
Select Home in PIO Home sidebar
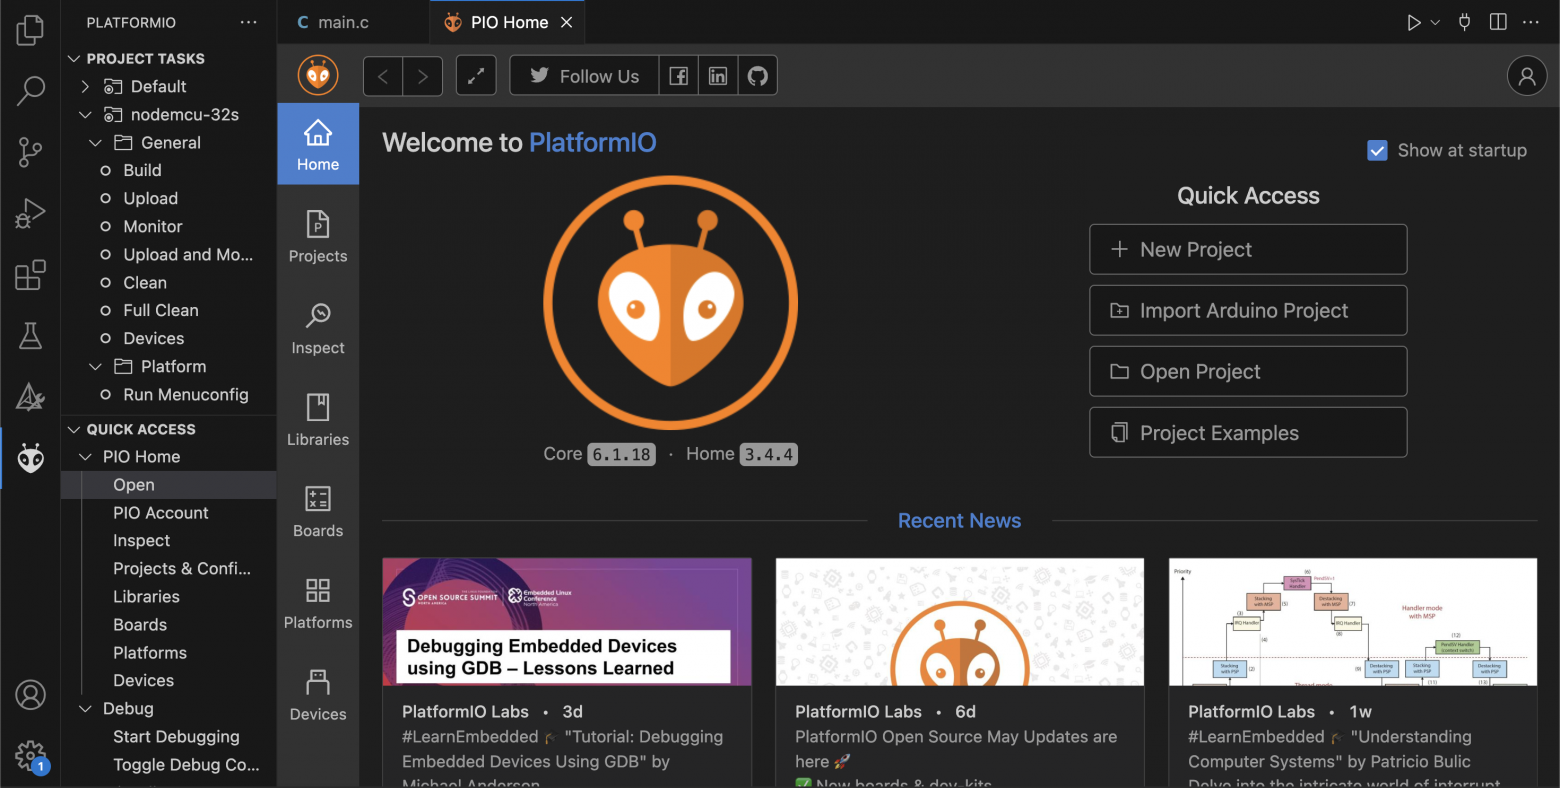(318, 144)
